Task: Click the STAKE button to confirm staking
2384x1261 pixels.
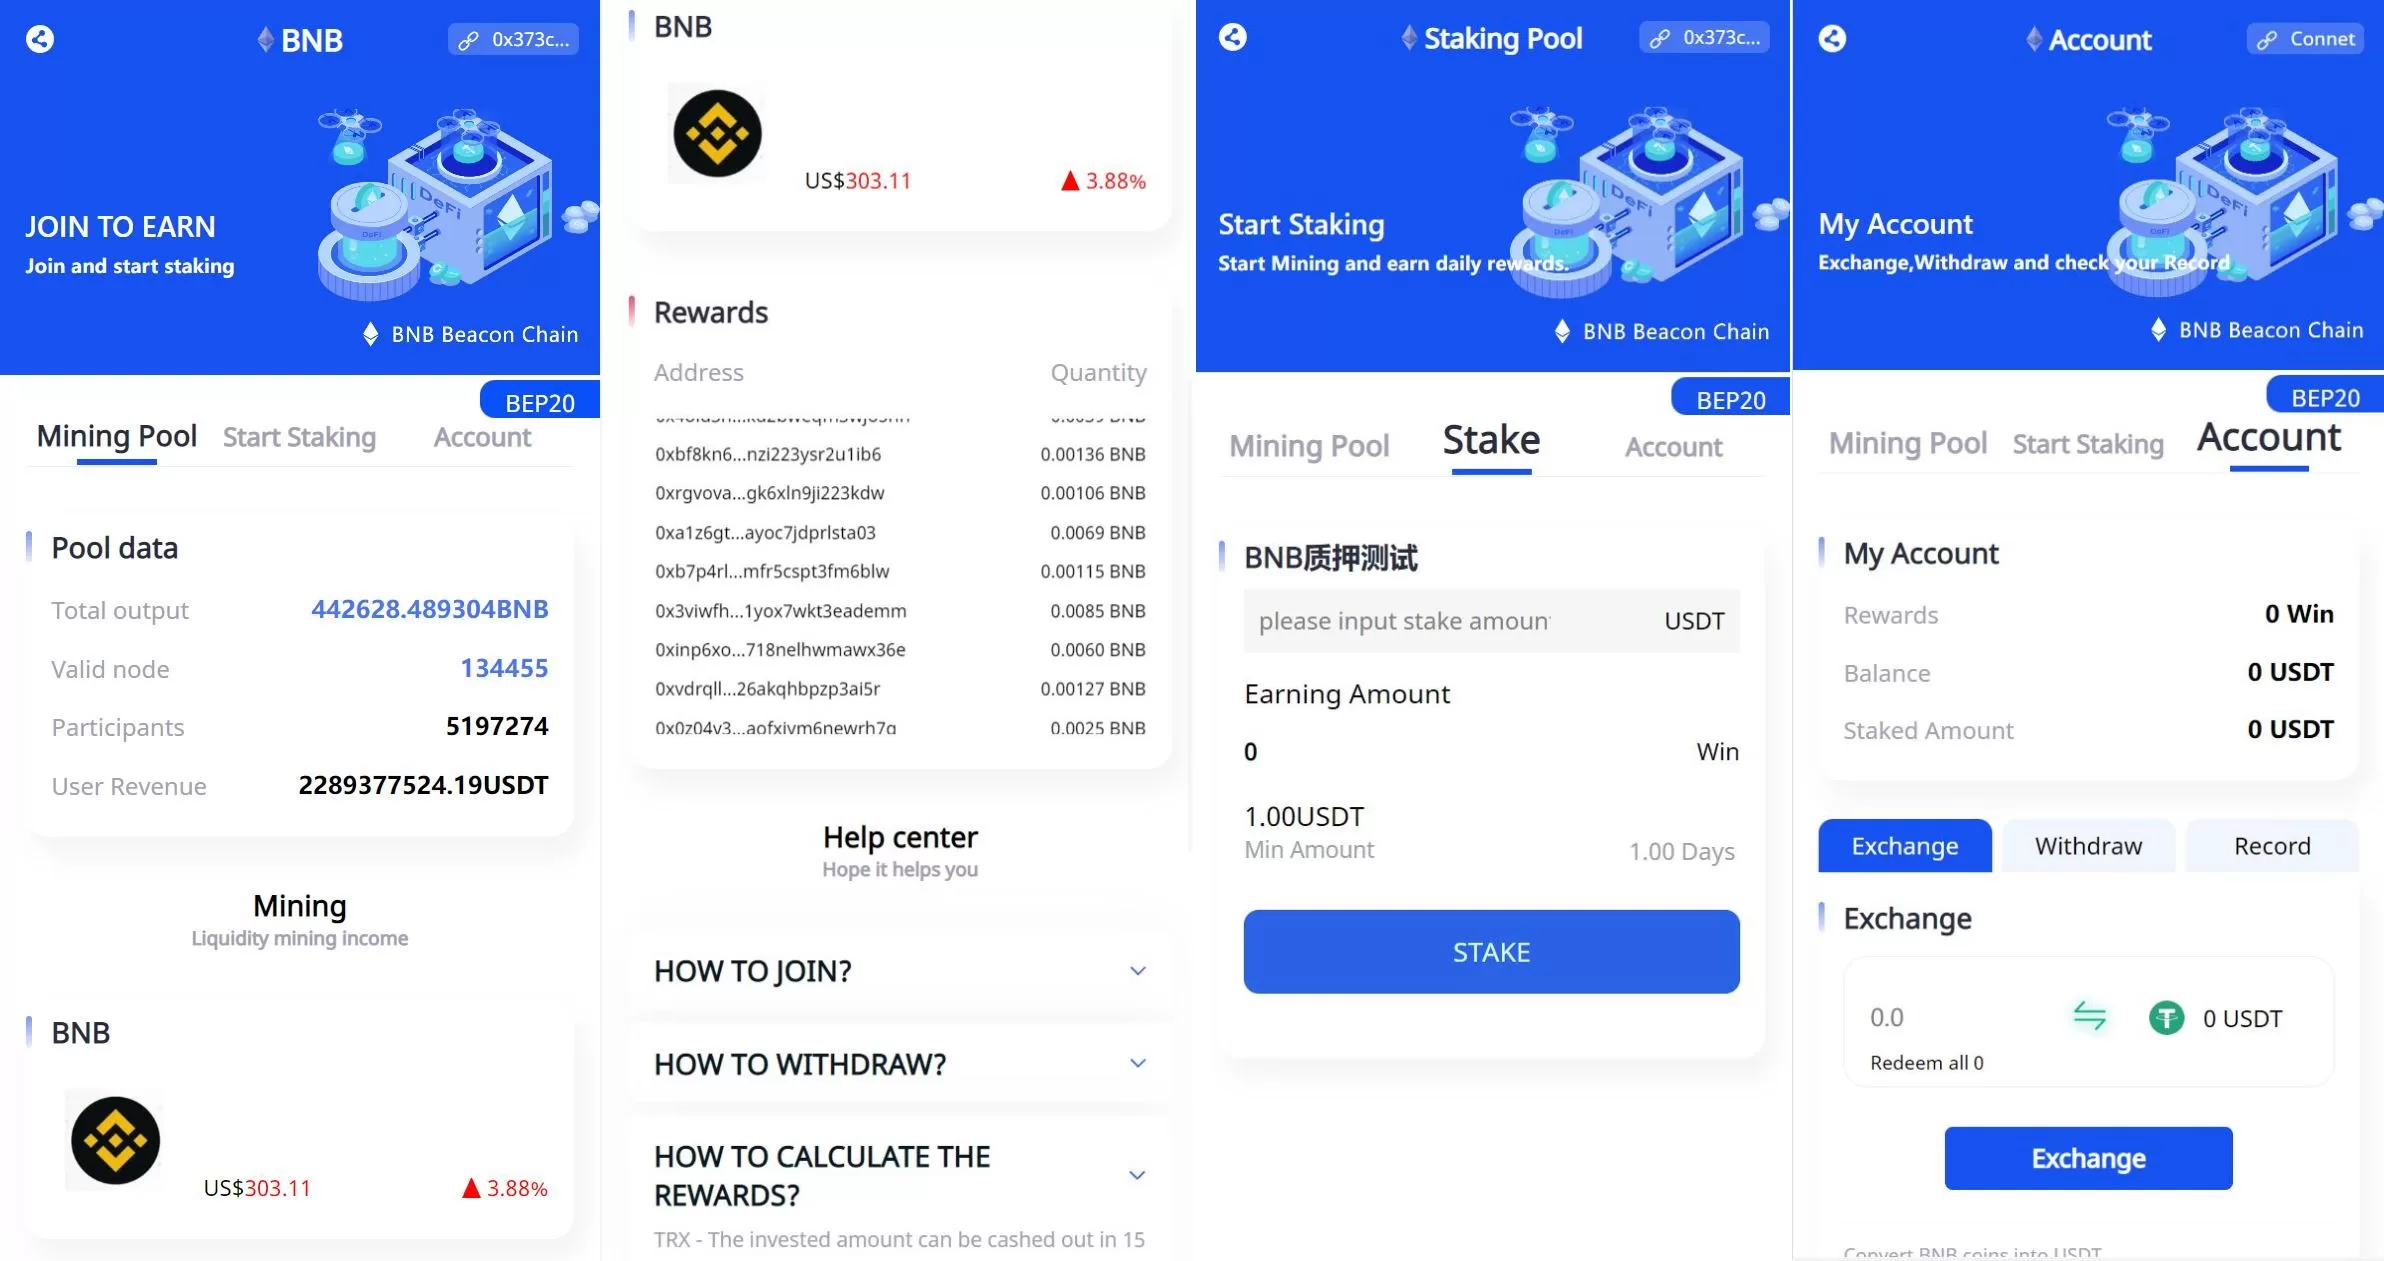Action: tap(1492, 950)
